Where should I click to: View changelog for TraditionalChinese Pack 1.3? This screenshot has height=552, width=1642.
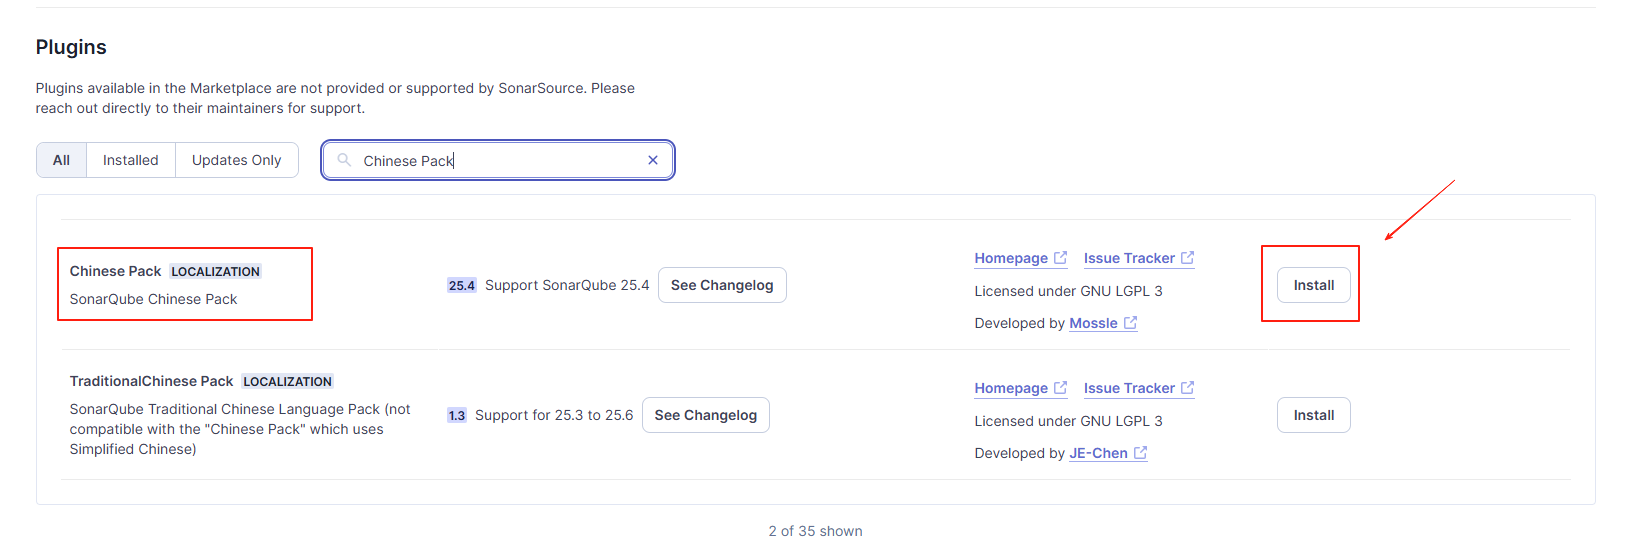[x=705, y=415]
